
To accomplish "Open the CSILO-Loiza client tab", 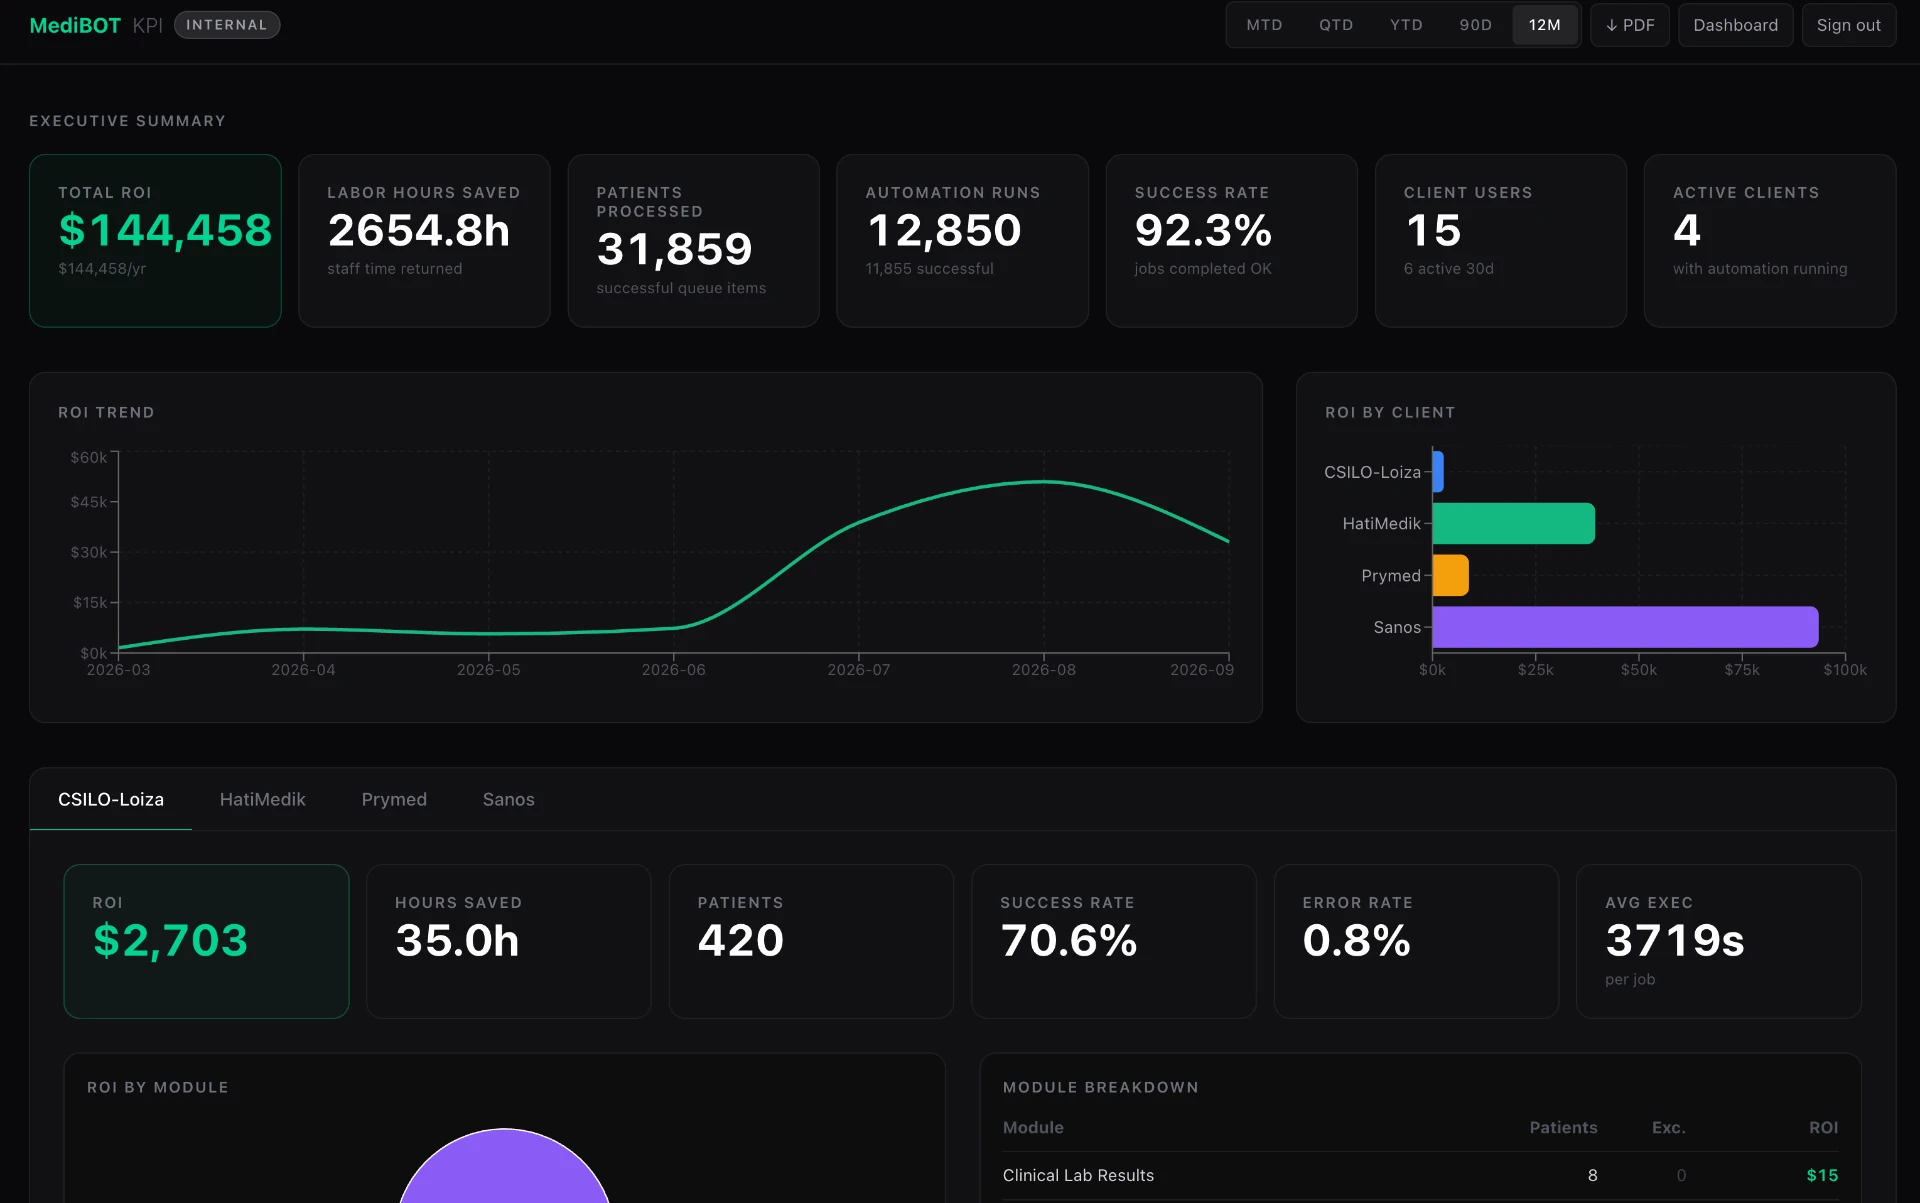I will pos(111,799).
